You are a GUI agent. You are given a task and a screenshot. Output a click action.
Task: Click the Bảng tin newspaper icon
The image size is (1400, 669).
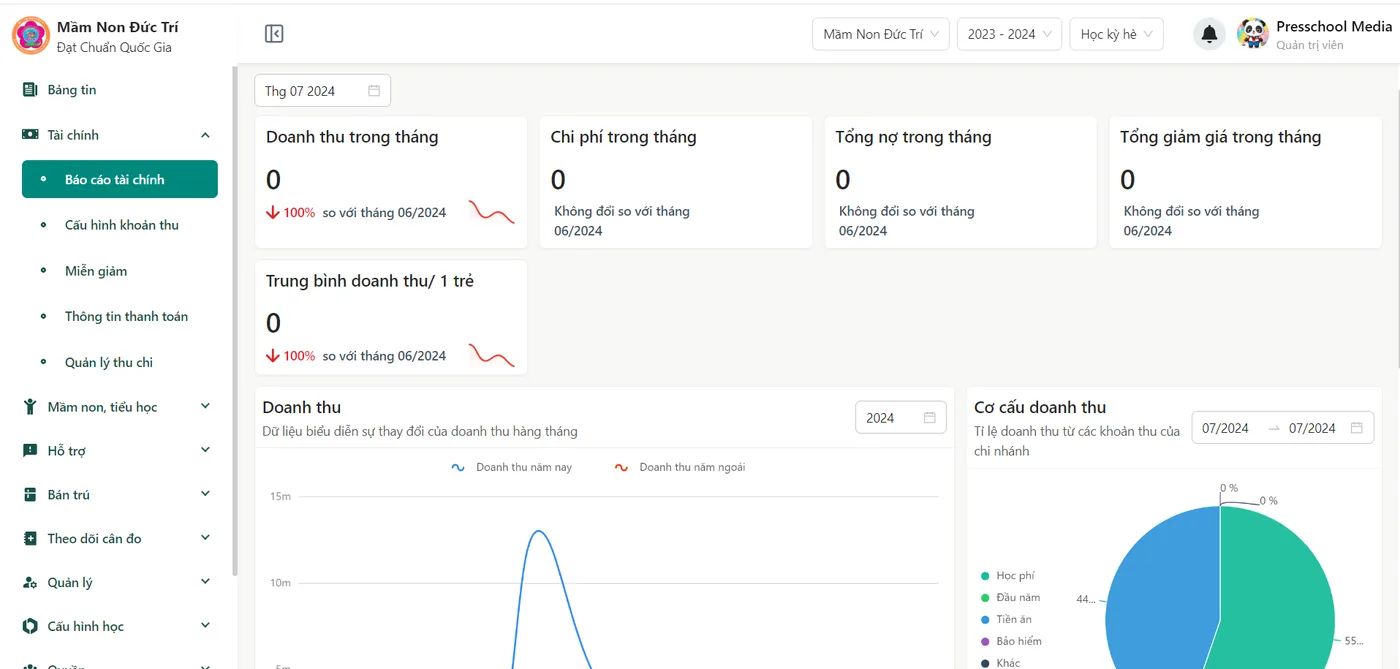(30, 90)
